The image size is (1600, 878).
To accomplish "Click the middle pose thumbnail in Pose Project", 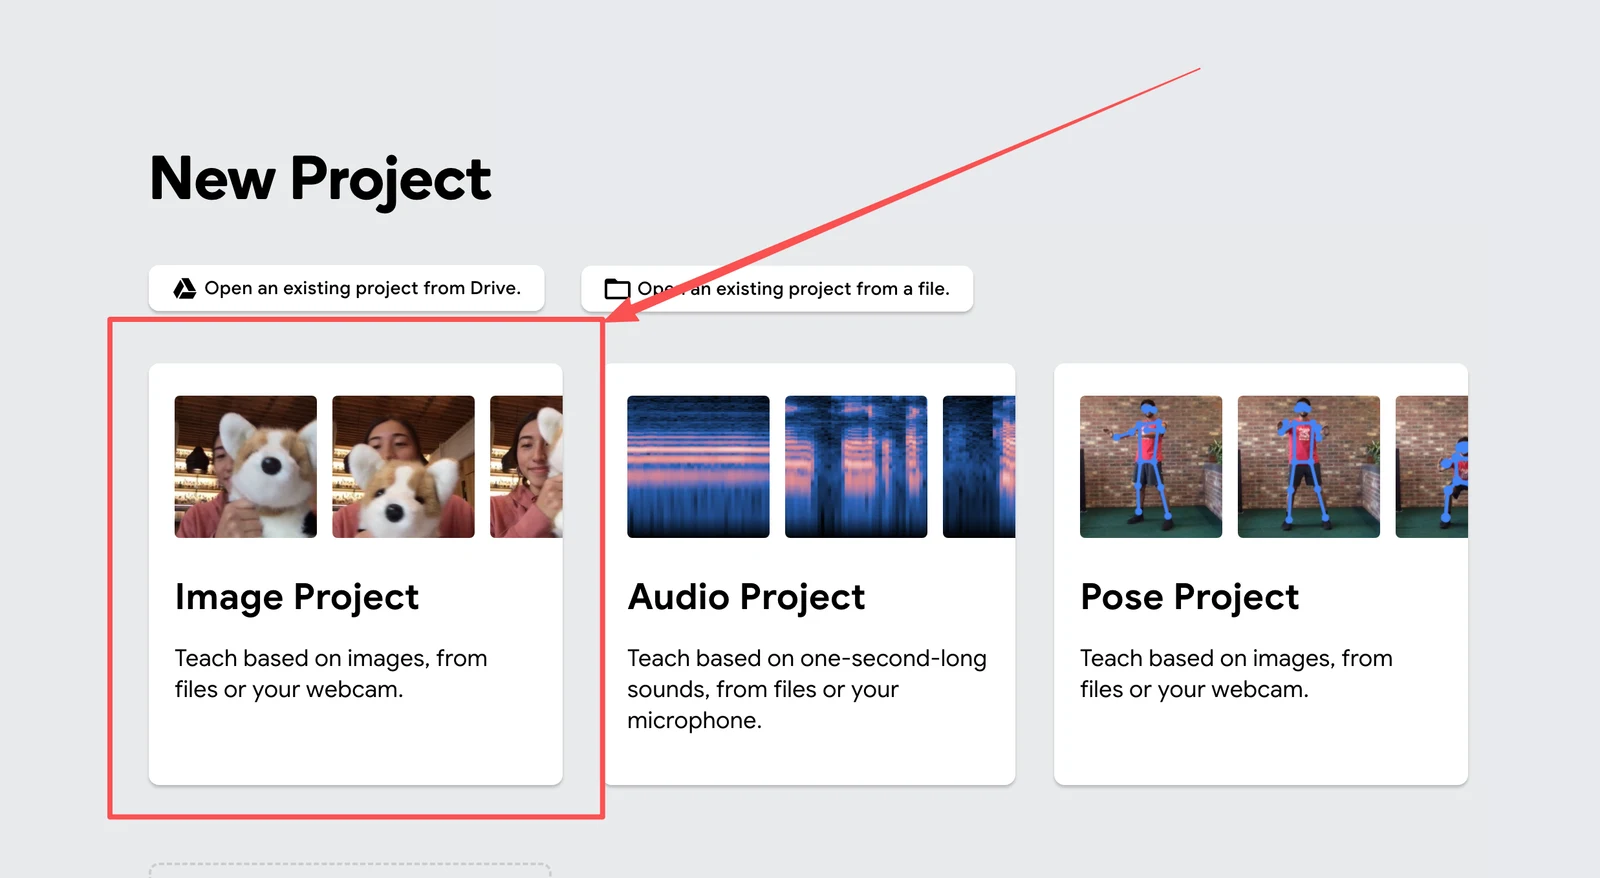I will pyautogui.click(x=1309, y=467).
